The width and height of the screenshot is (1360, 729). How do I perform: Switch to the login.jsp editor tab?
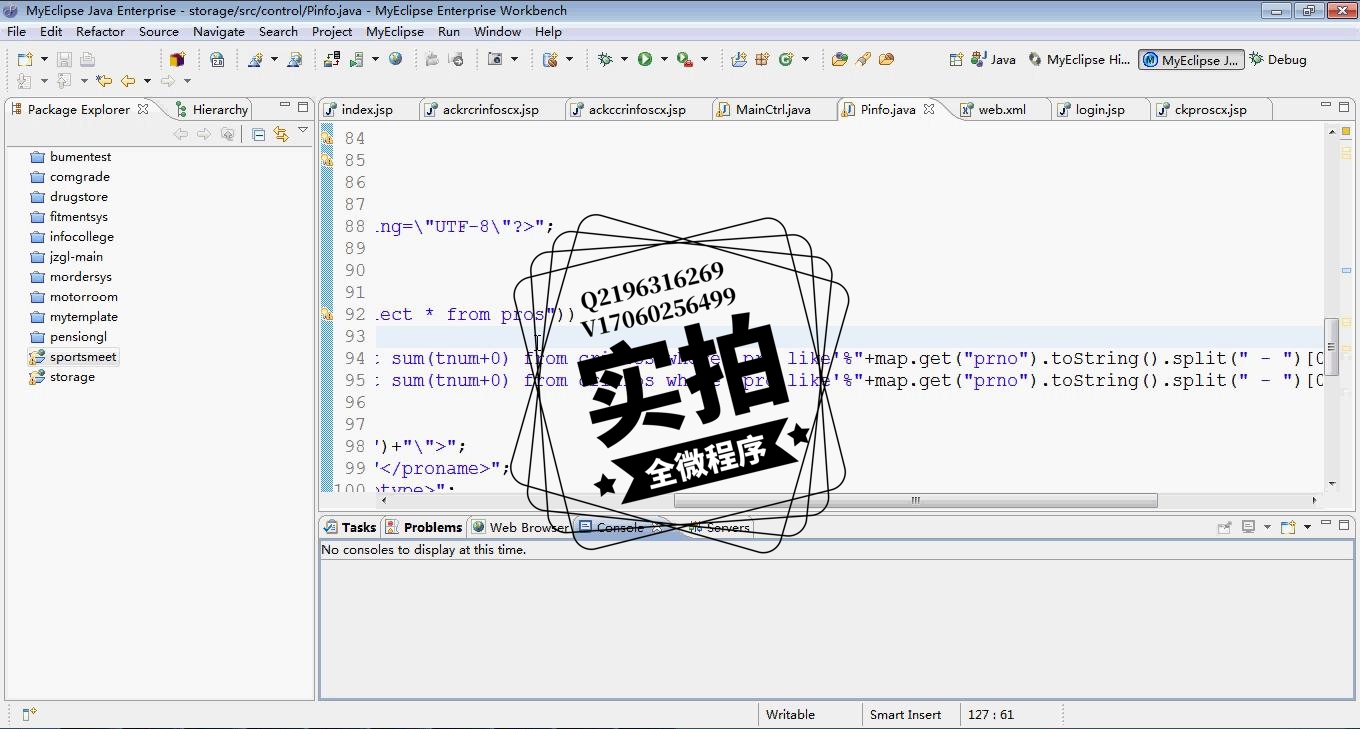point(1100,109)
